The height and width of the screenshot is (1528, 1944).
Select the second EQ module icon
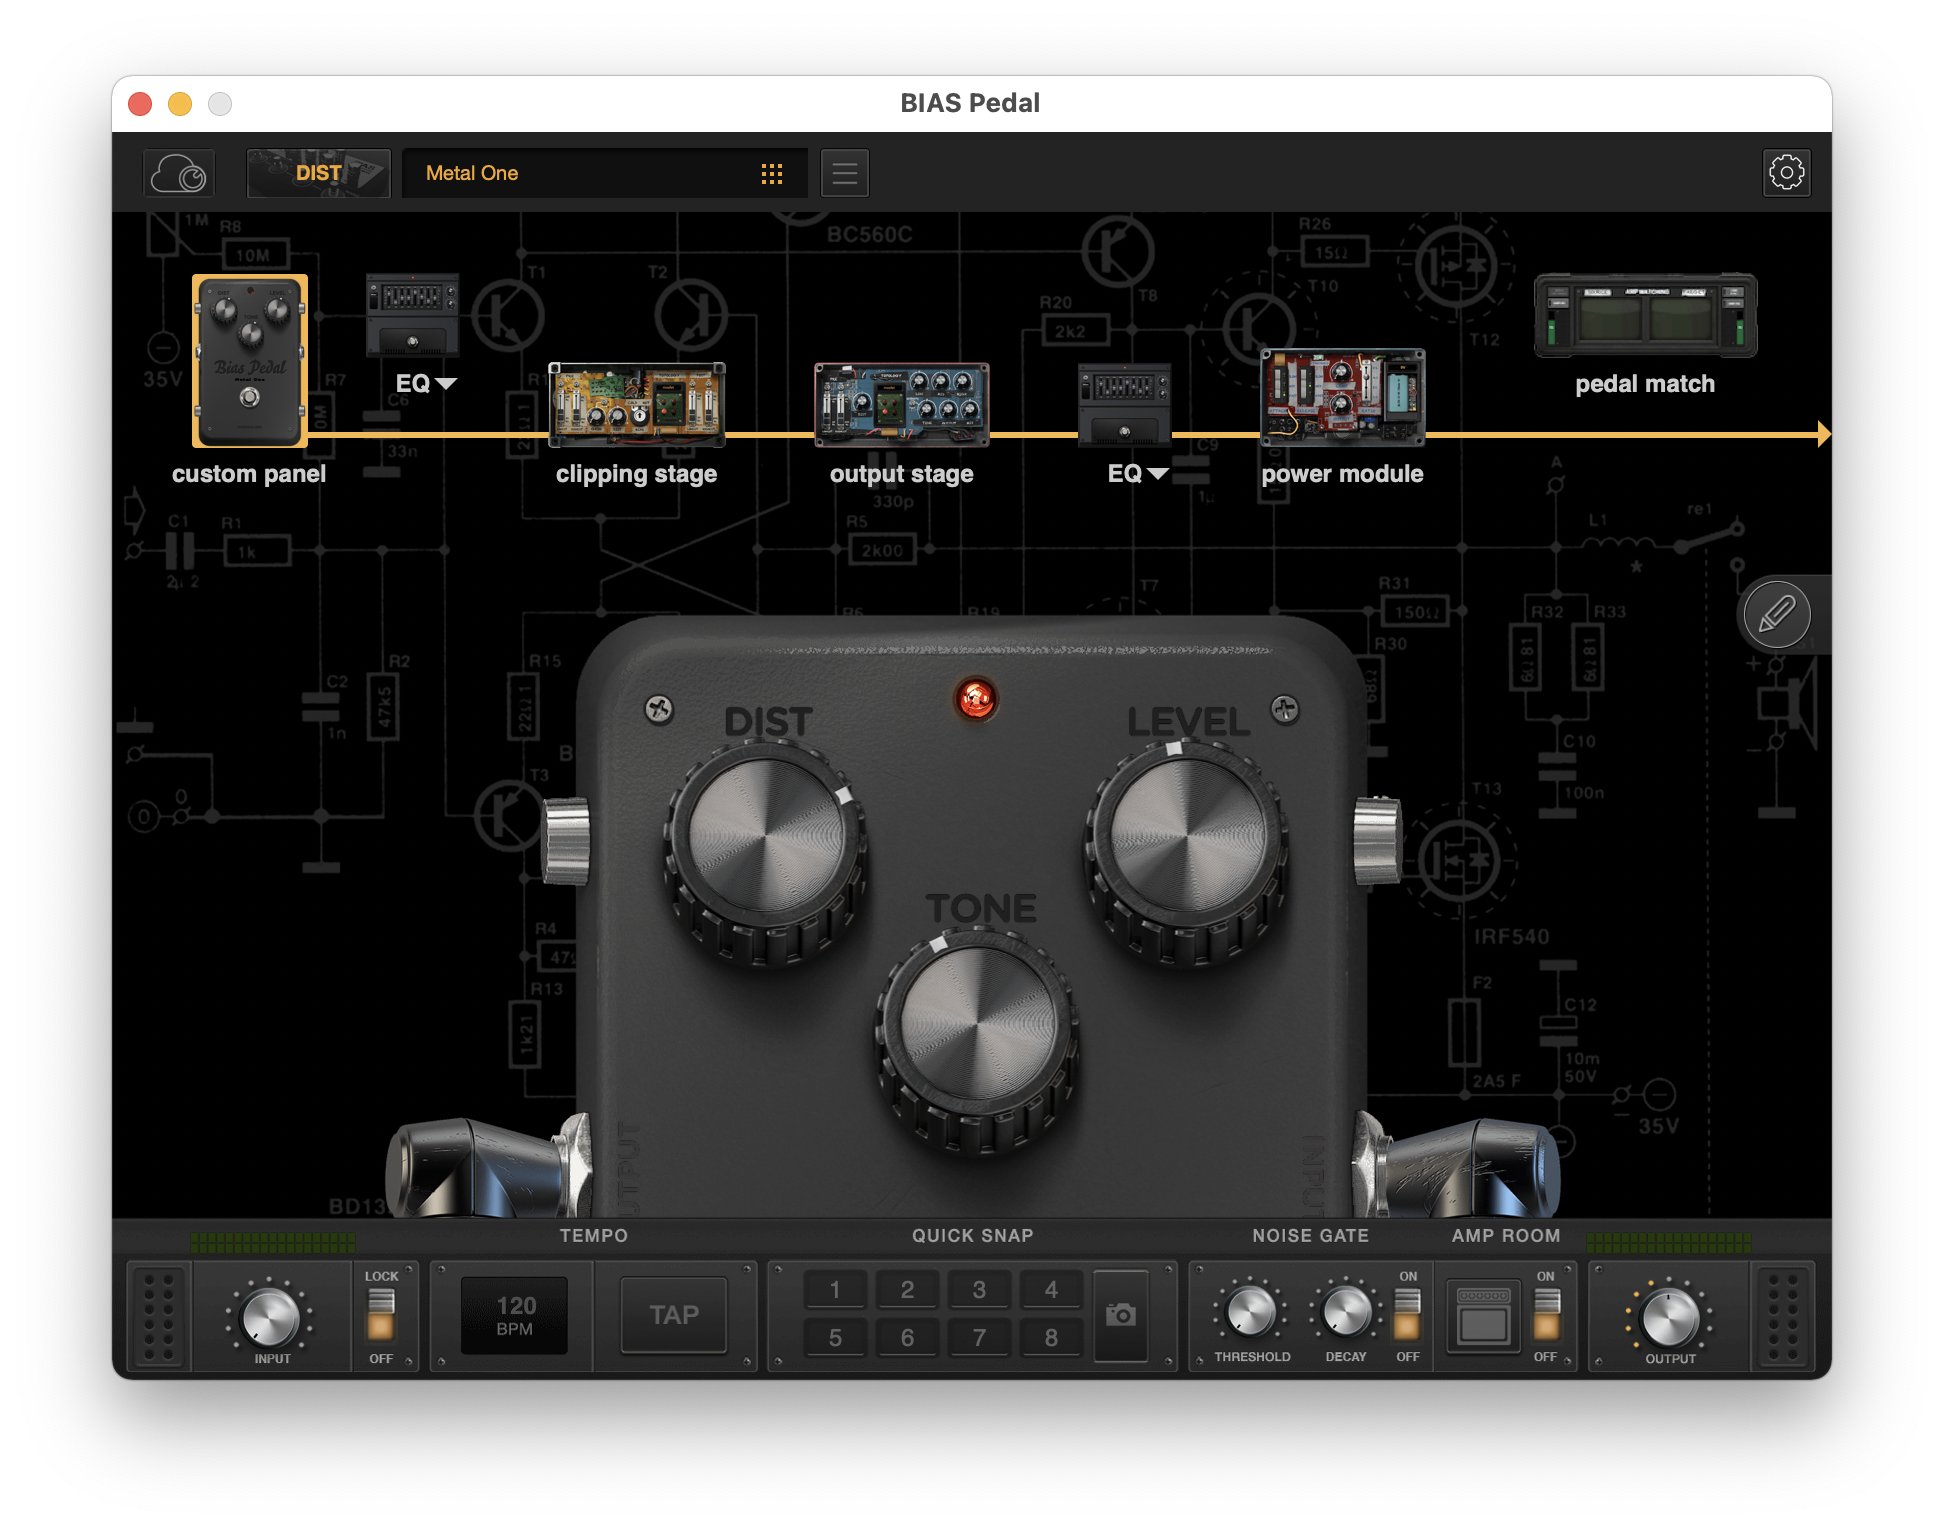point(1124,404)
